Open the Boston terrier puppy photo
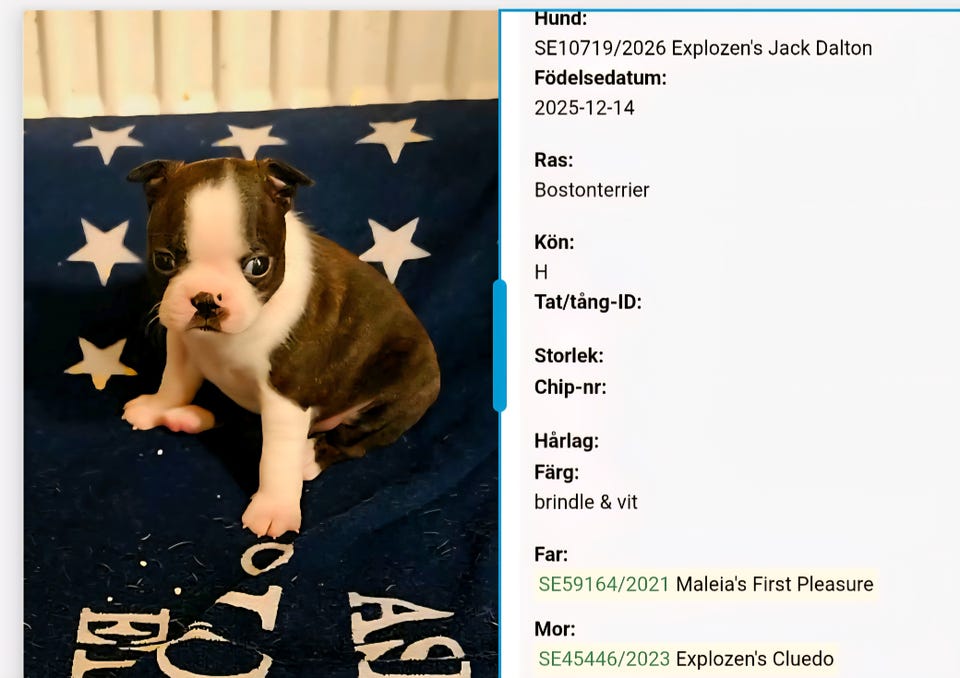This screenshot has width=960, height=678. 261,344
